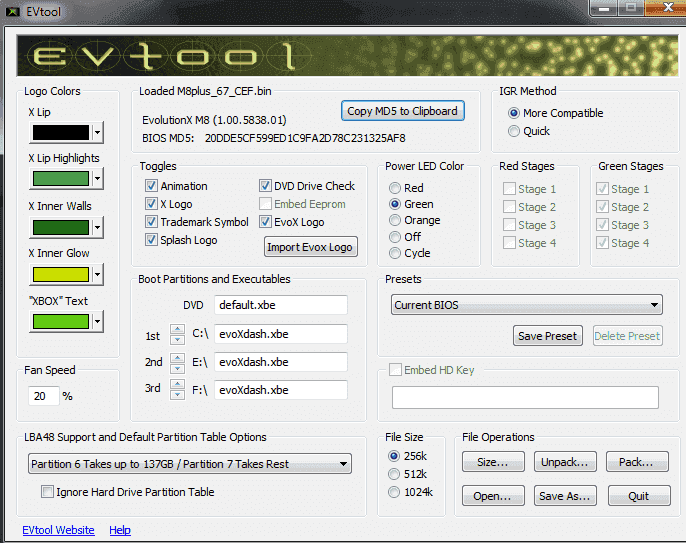The width and height of the screenshot is (686, 543).
Task: Click the F:\ evoXdash.xbe input field
Action: pyautogui.click(x=281, y=390)
